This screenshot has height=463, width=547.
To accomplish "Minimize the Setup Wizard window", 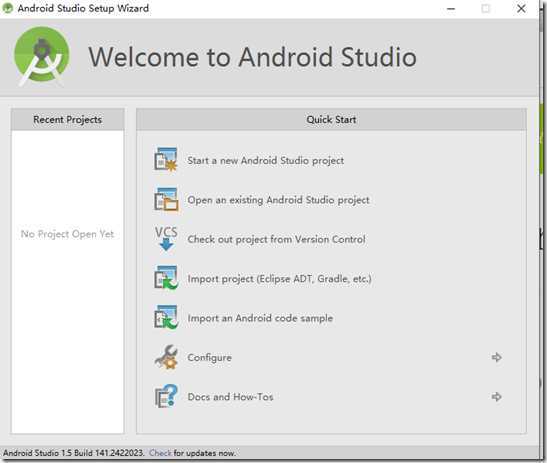I will coord(451,8).
